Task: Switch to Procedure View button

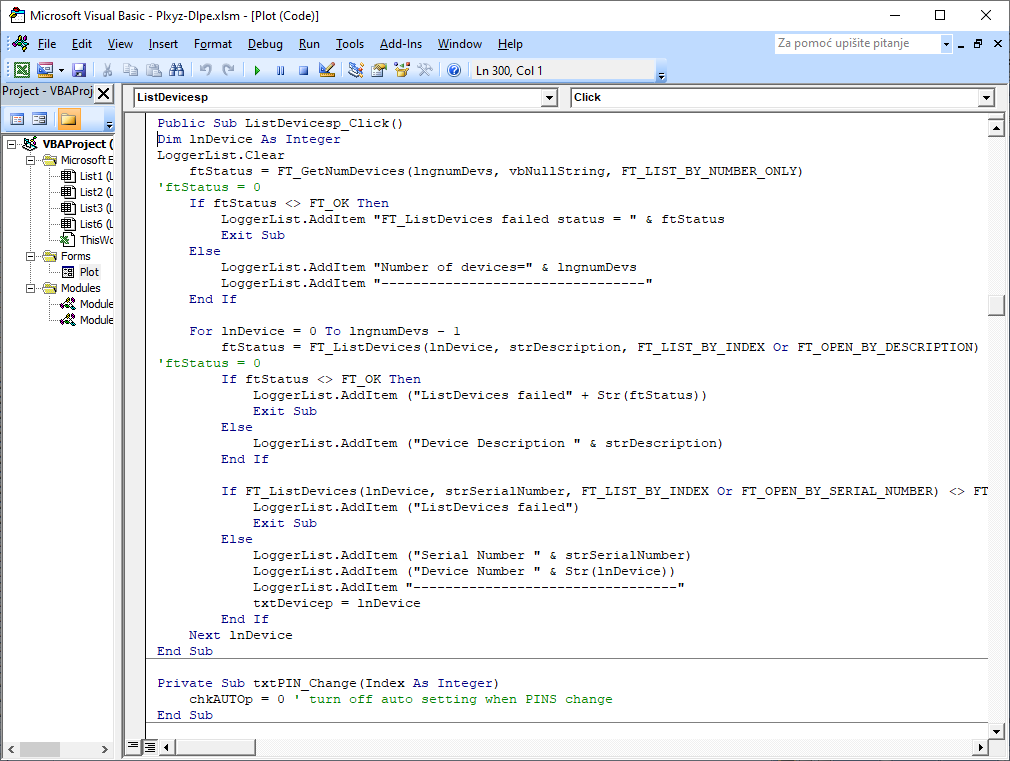Action: pyautogui.click(x=133, y=747)
